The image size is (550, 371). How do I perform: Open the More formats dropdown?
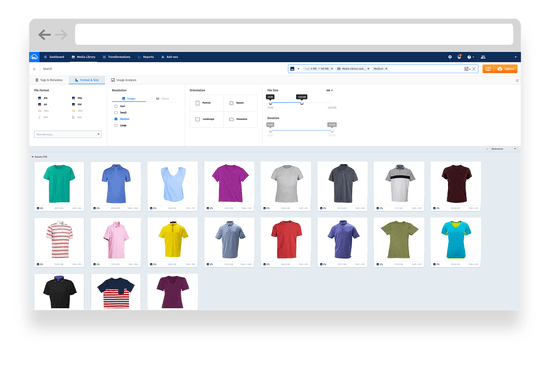(x=68, y=134)
